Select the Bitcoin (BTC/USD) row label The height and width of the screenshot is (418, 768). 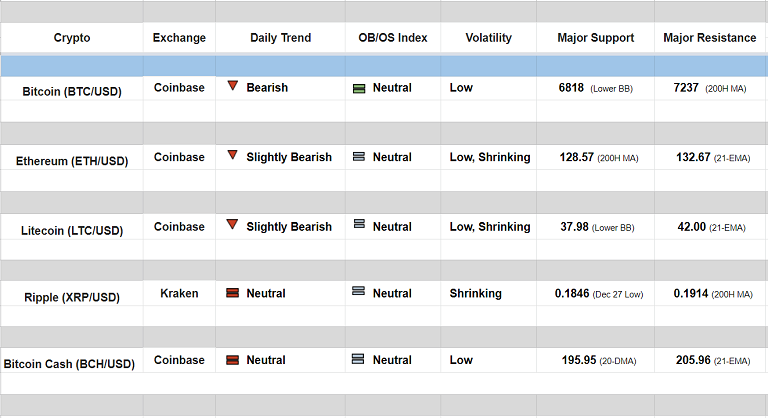click(x=72, y=91)
